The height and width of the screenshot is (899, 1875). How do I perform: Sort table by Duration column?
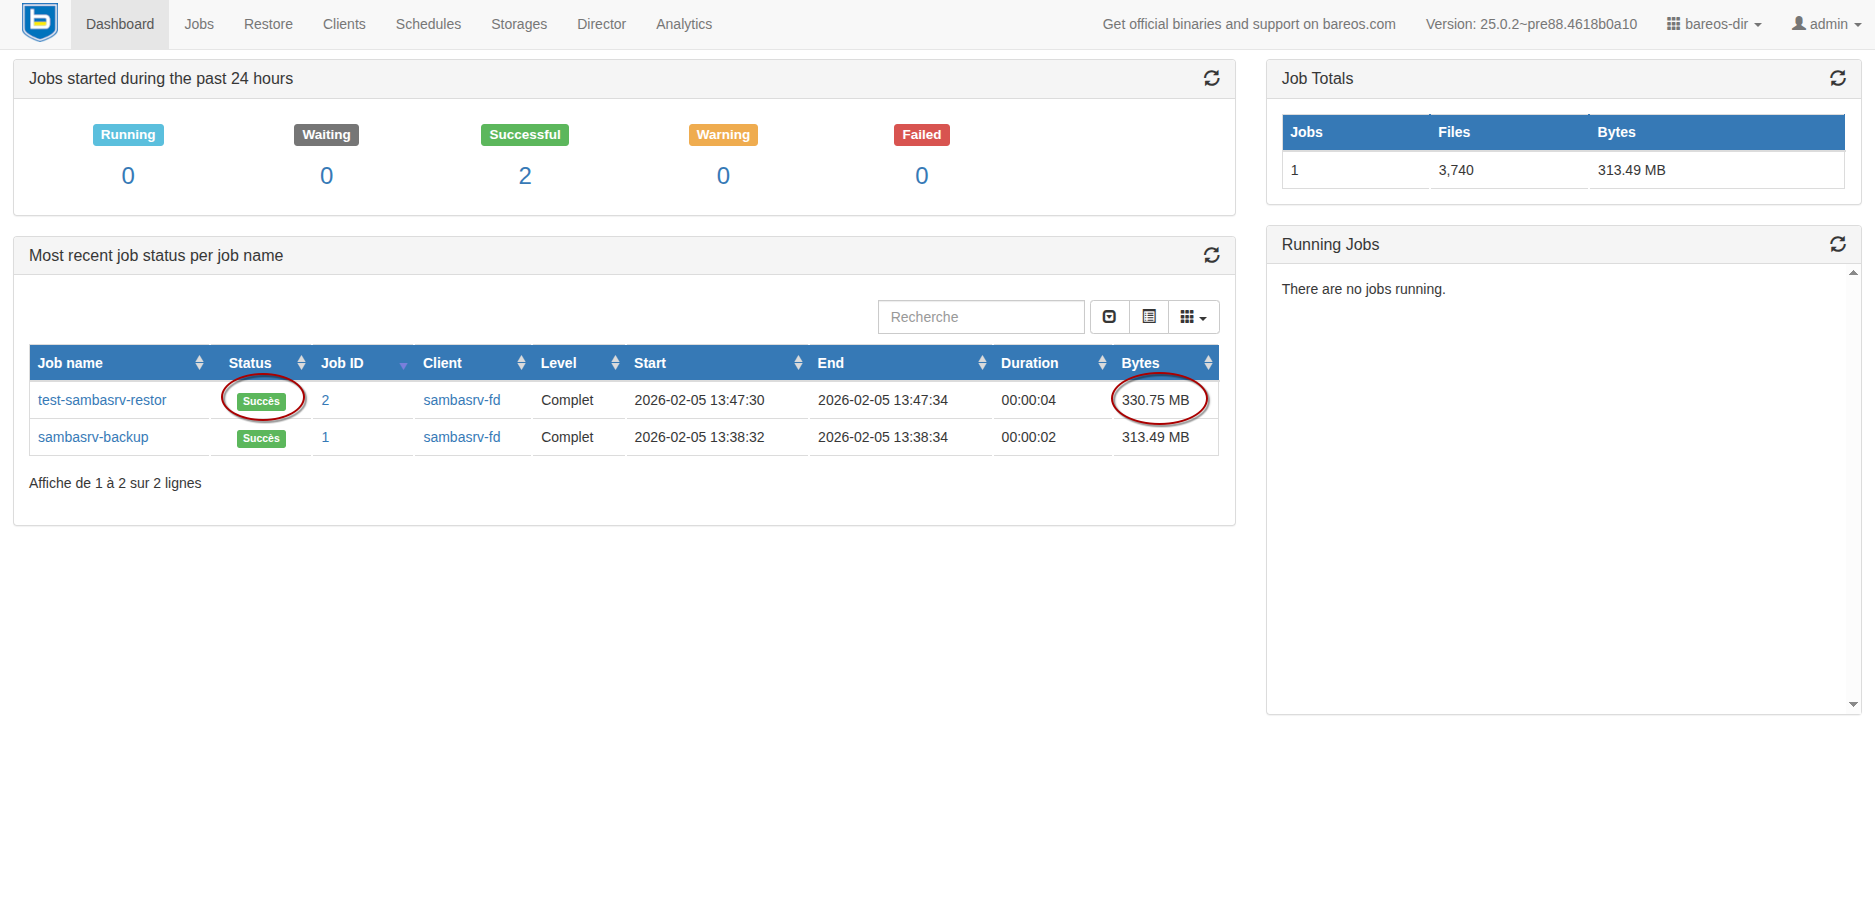[1053, 363]
